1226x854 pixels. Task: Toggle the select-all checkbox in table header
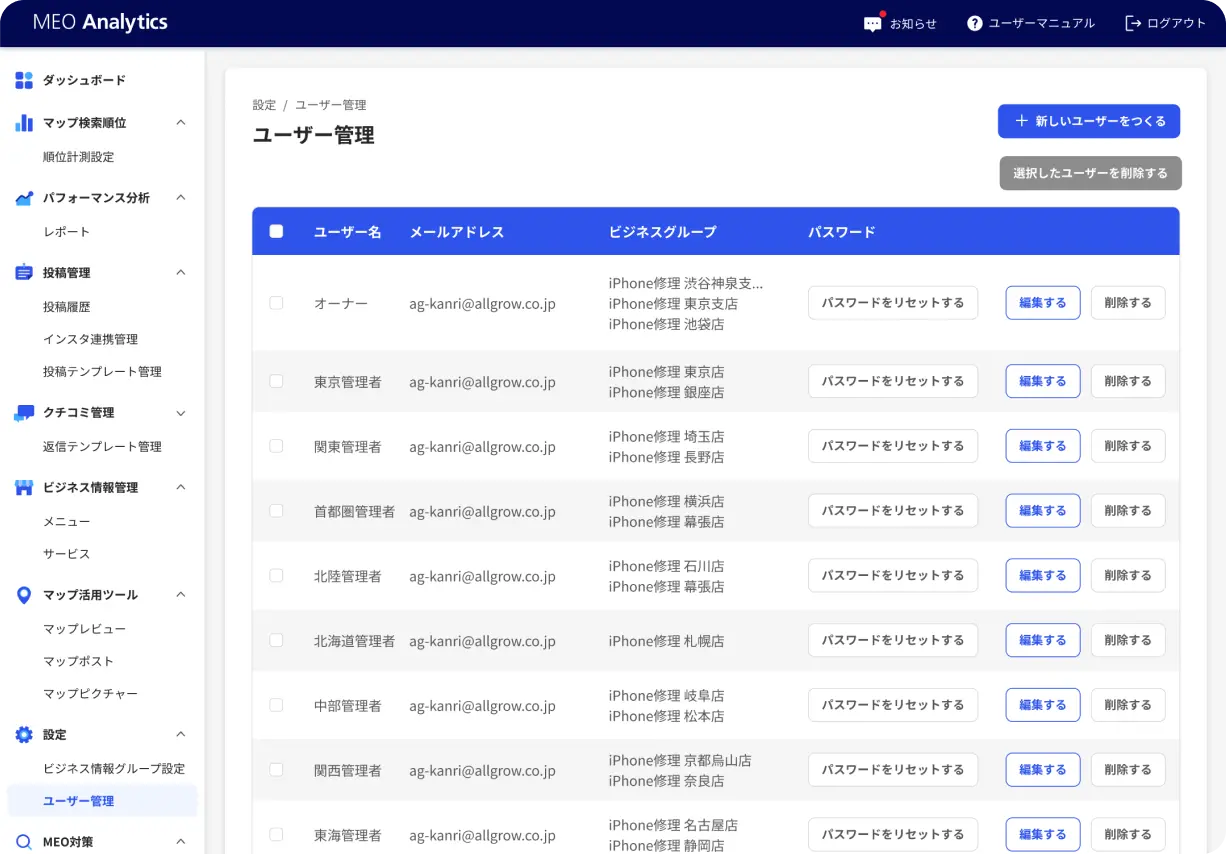click(x=276, y=231)
